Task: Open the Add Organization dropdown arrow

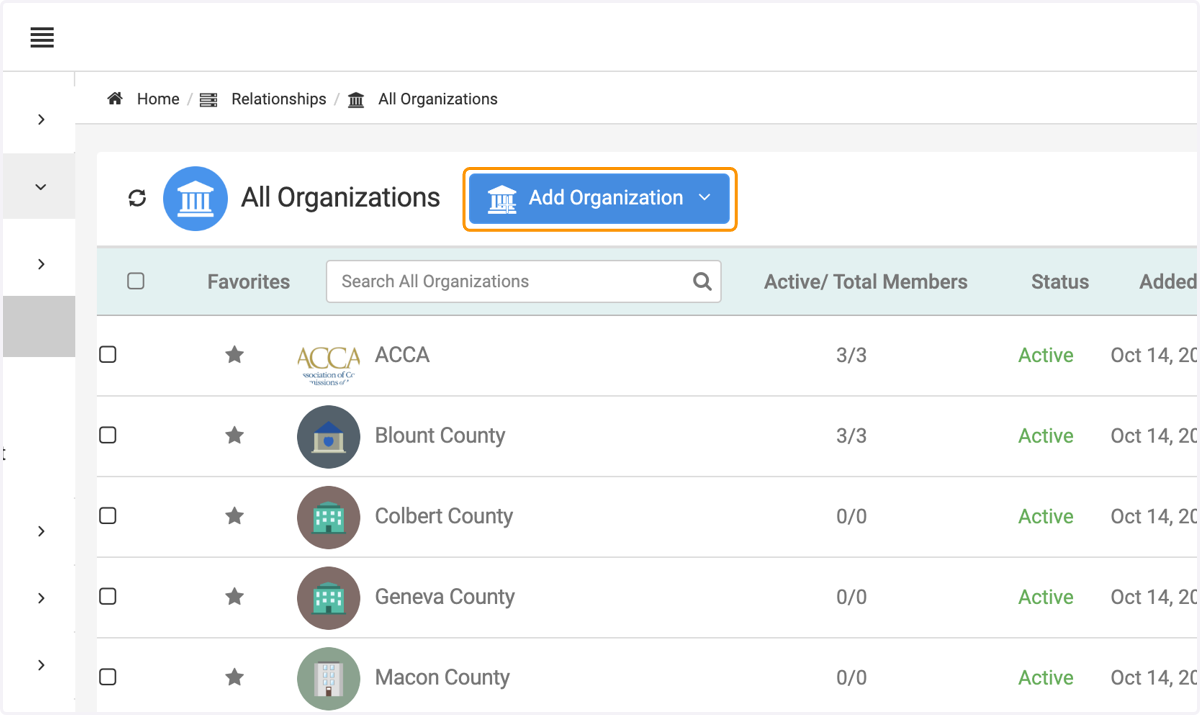Action: [704, 198]
